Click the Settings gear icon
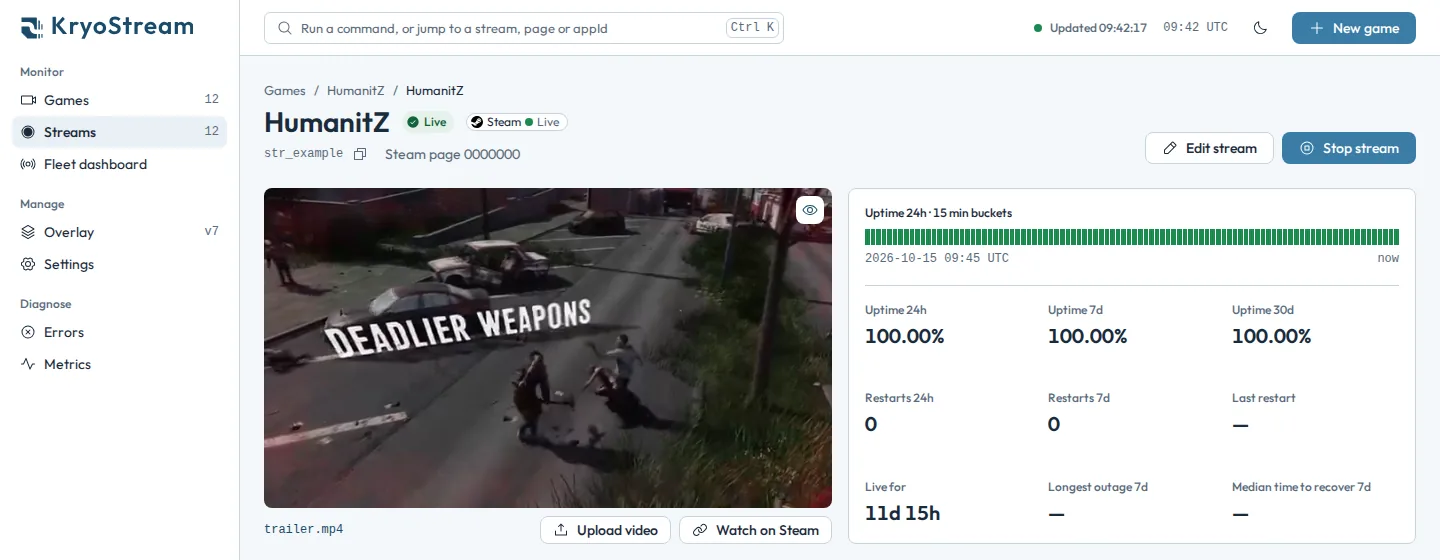The image size is (1440, 560). pos(28,264)
